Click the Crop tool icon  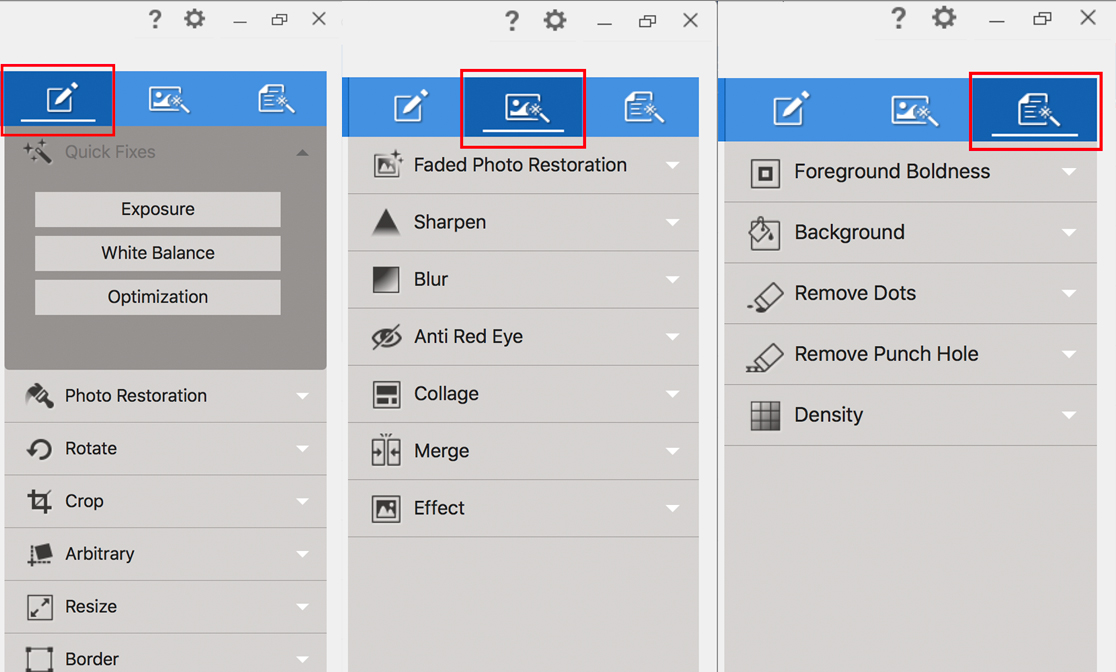[39, 501]
